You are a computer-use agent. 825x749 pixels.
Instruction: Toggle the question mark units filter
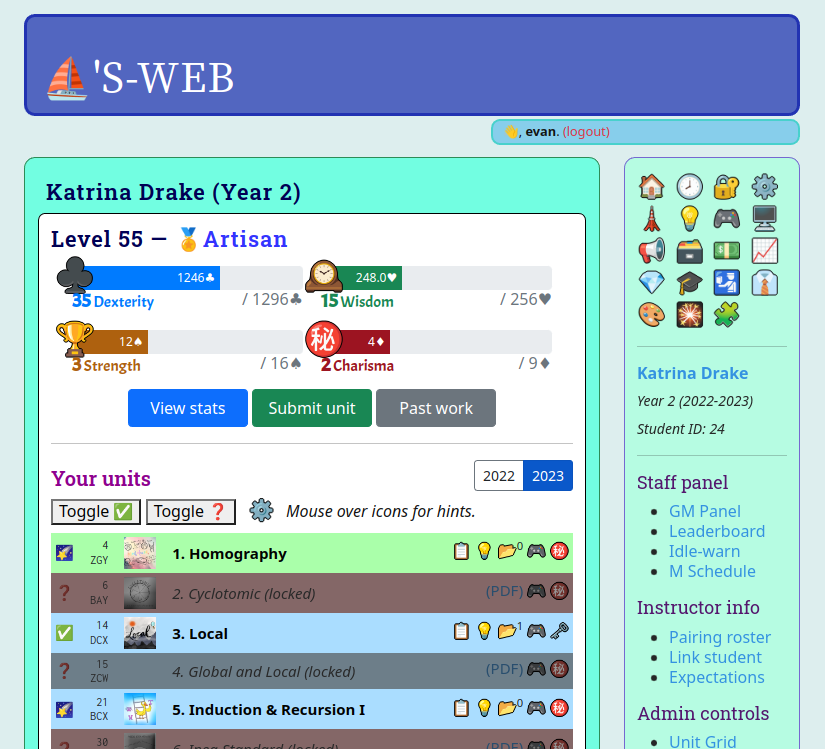[x=191, y=512]
